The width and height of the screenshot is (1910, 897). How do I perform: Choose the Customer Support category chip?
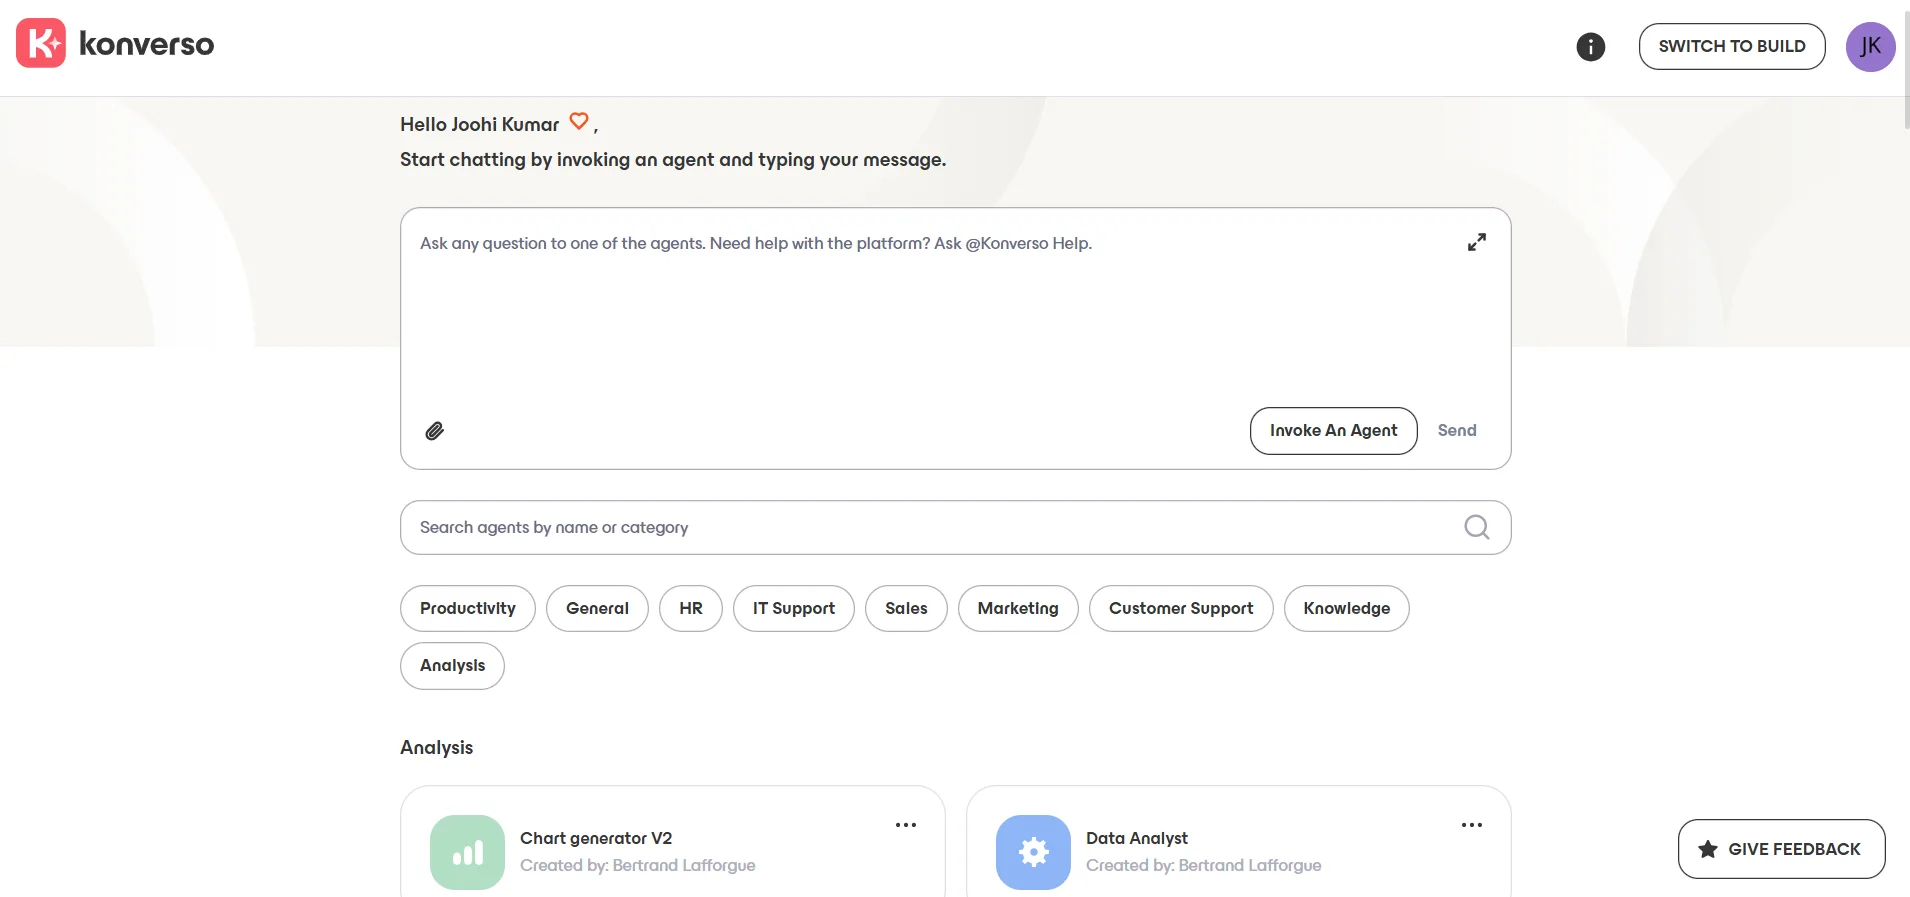pyautogui.click(x=1181, y=608)
